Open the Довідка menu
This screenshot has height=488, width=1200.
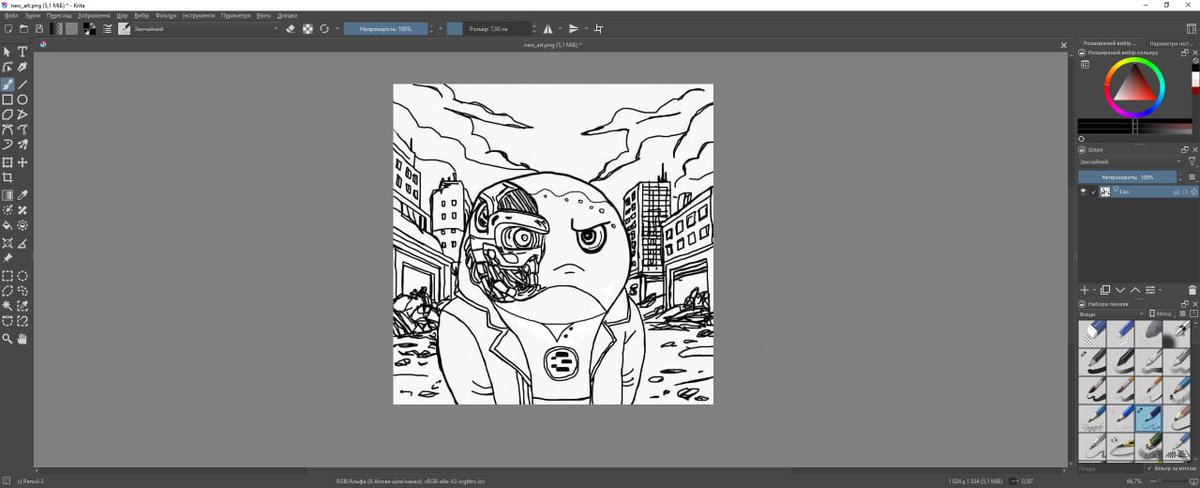[x=287, y=16]
